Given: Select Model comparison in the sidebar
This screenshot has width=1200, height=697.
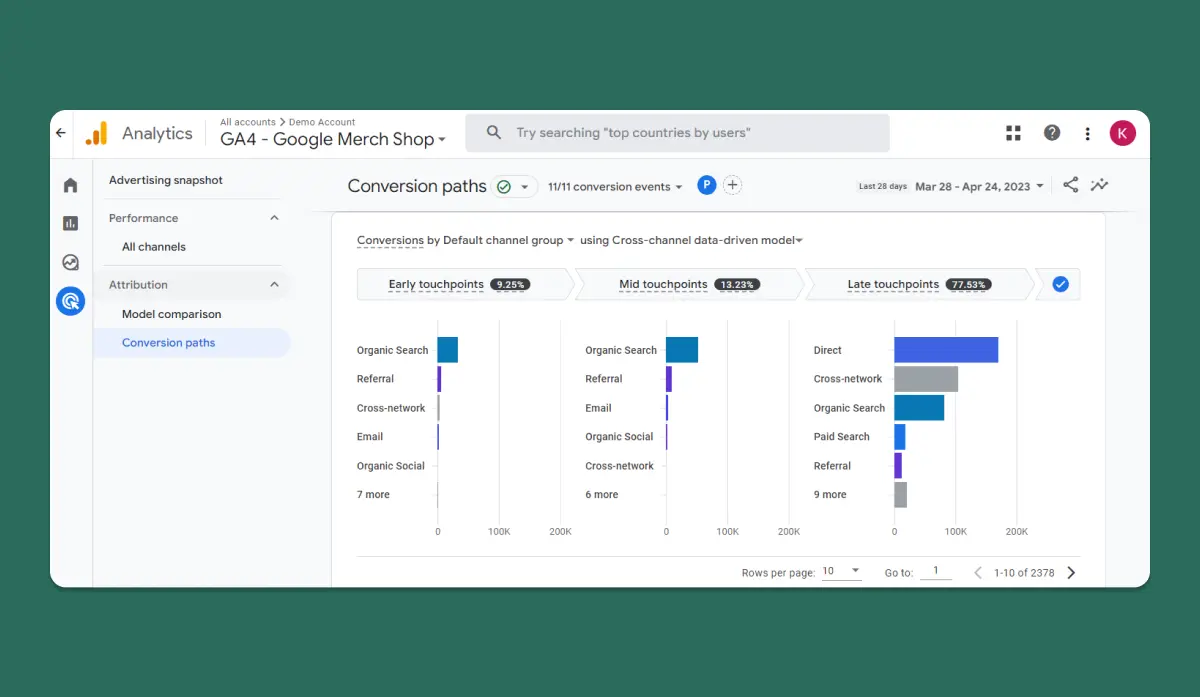Looking at the screenshot, I should tap(171, 314).
